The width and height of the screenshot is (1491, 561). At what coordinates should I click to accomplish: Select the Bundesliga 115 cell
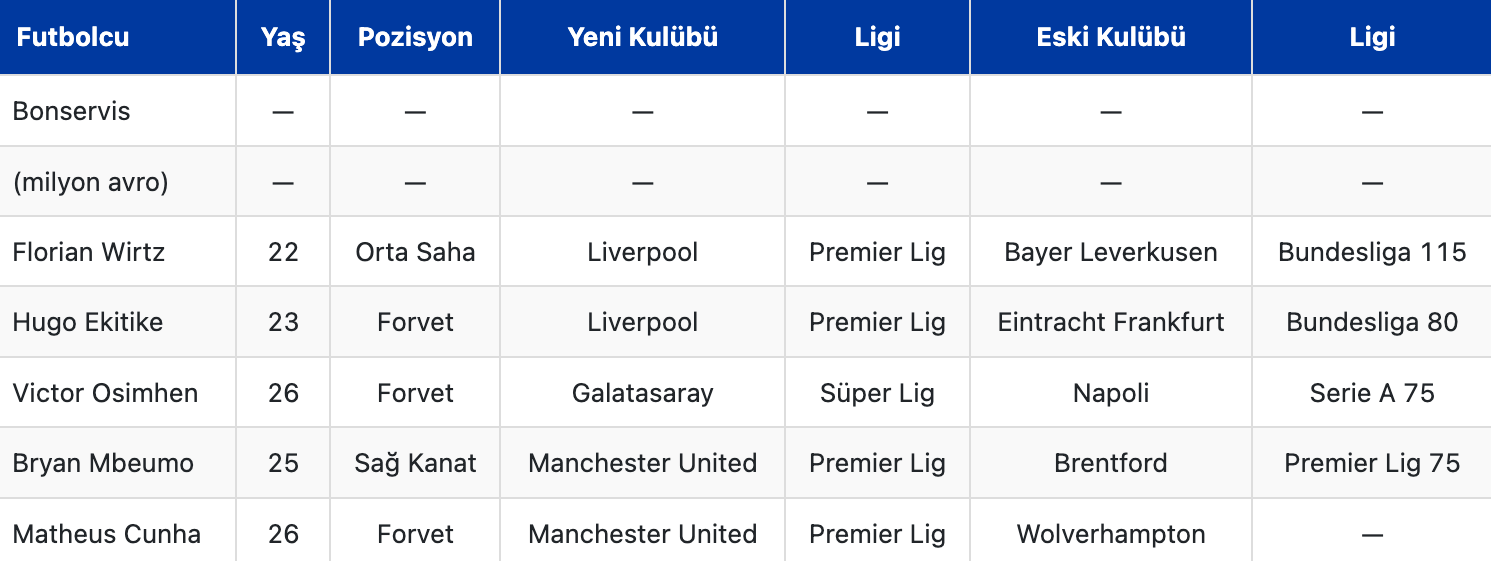(1372, 252)
